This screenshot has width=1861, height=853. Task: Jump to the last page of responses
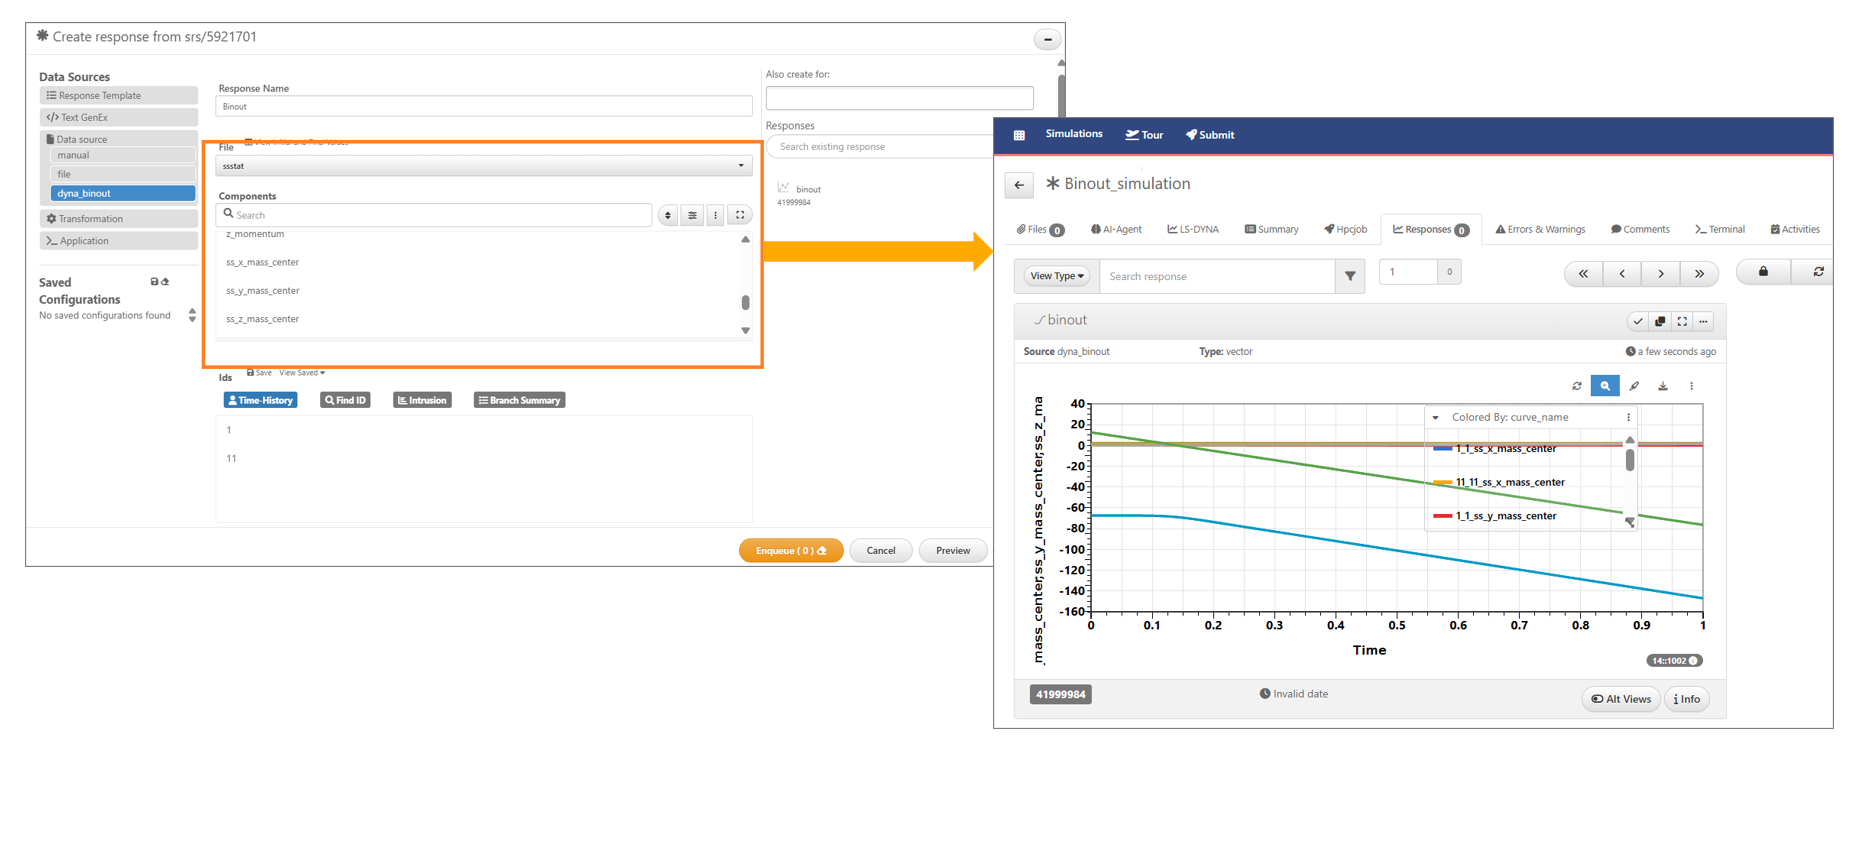[1699, 273]
